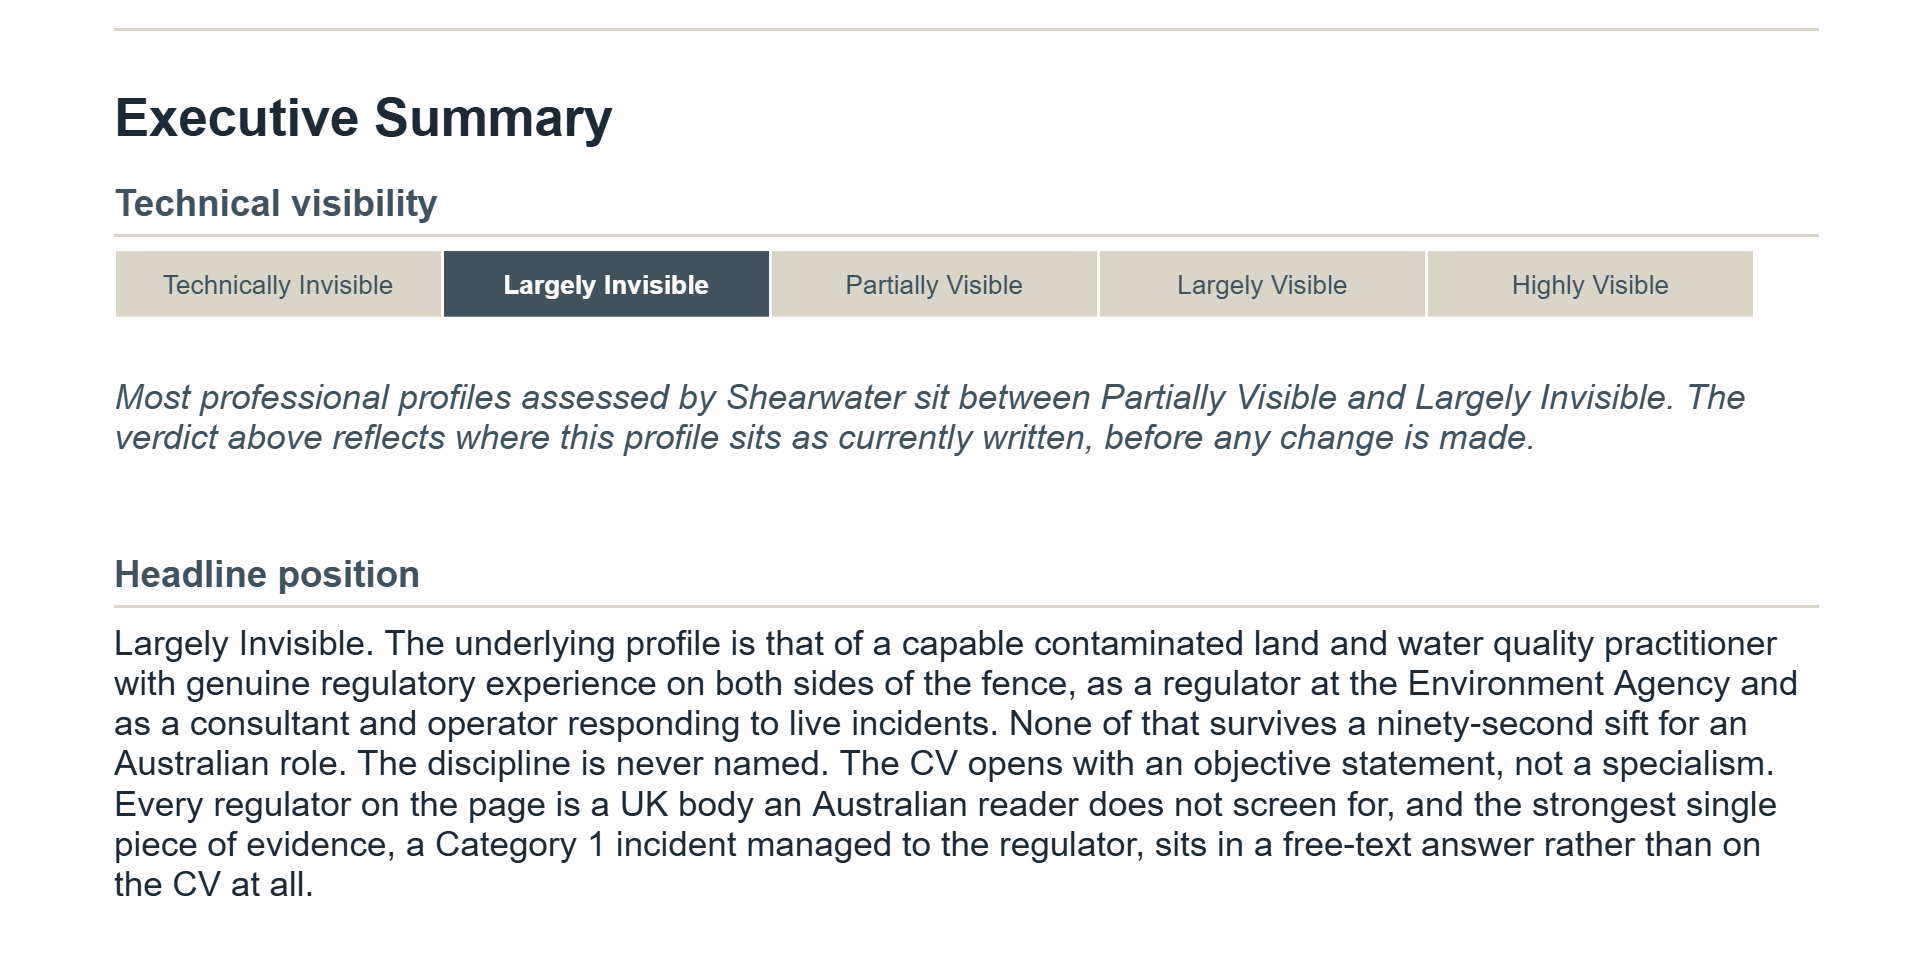
Task: Click 'the CV at all.' closing line
Action: click(214, 885)
